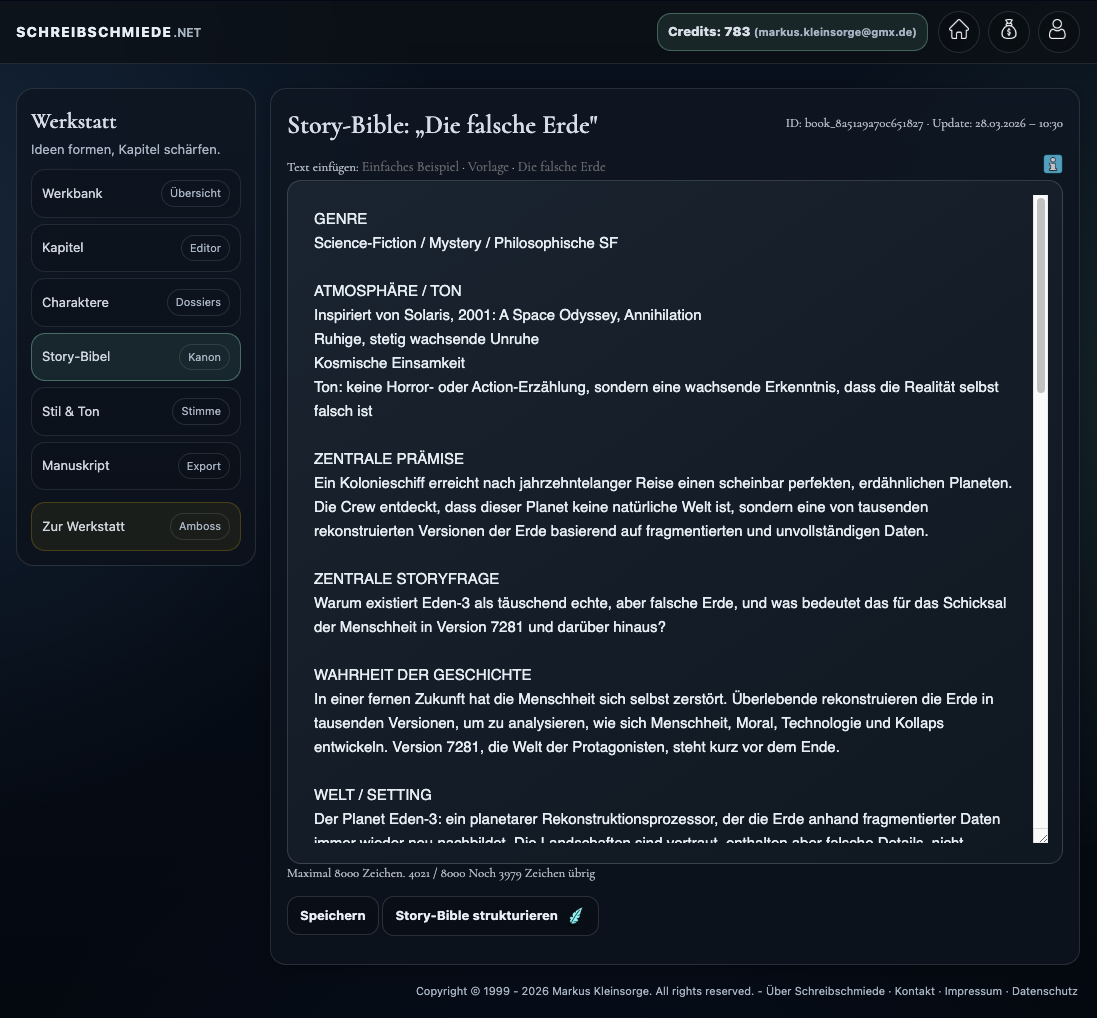Insert the Vorlage text

[x=488, y=167]
